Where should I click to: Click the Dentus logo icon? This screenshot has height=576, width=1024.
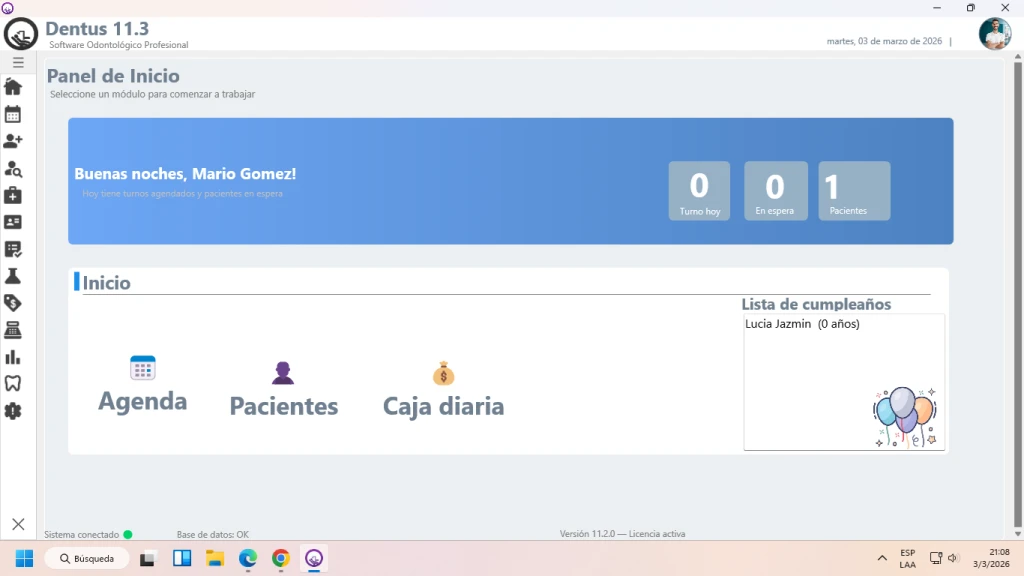coord(21,34)
